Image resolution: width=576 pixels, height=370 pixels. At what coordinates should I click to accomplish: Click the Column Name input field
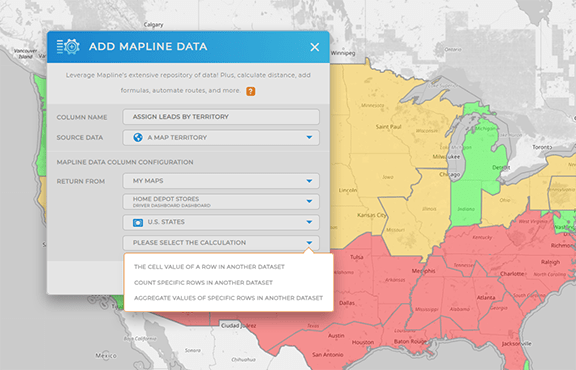(x=221, y=117)
